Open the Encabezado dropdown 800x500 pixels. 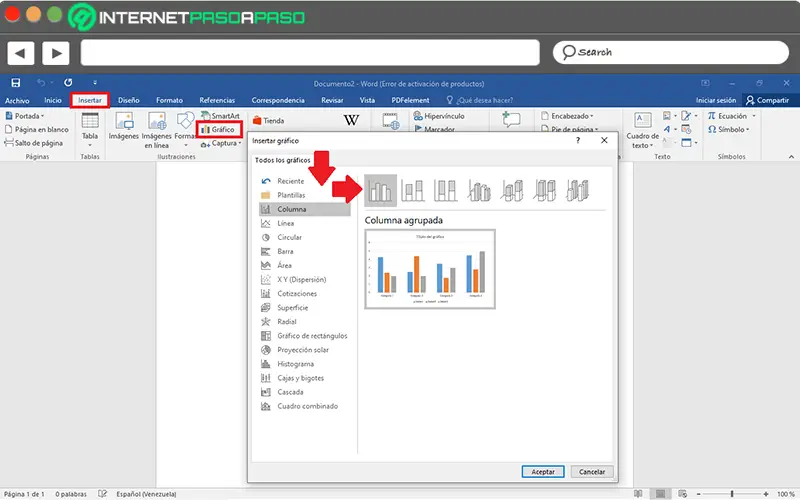click(x=567, y=116)
